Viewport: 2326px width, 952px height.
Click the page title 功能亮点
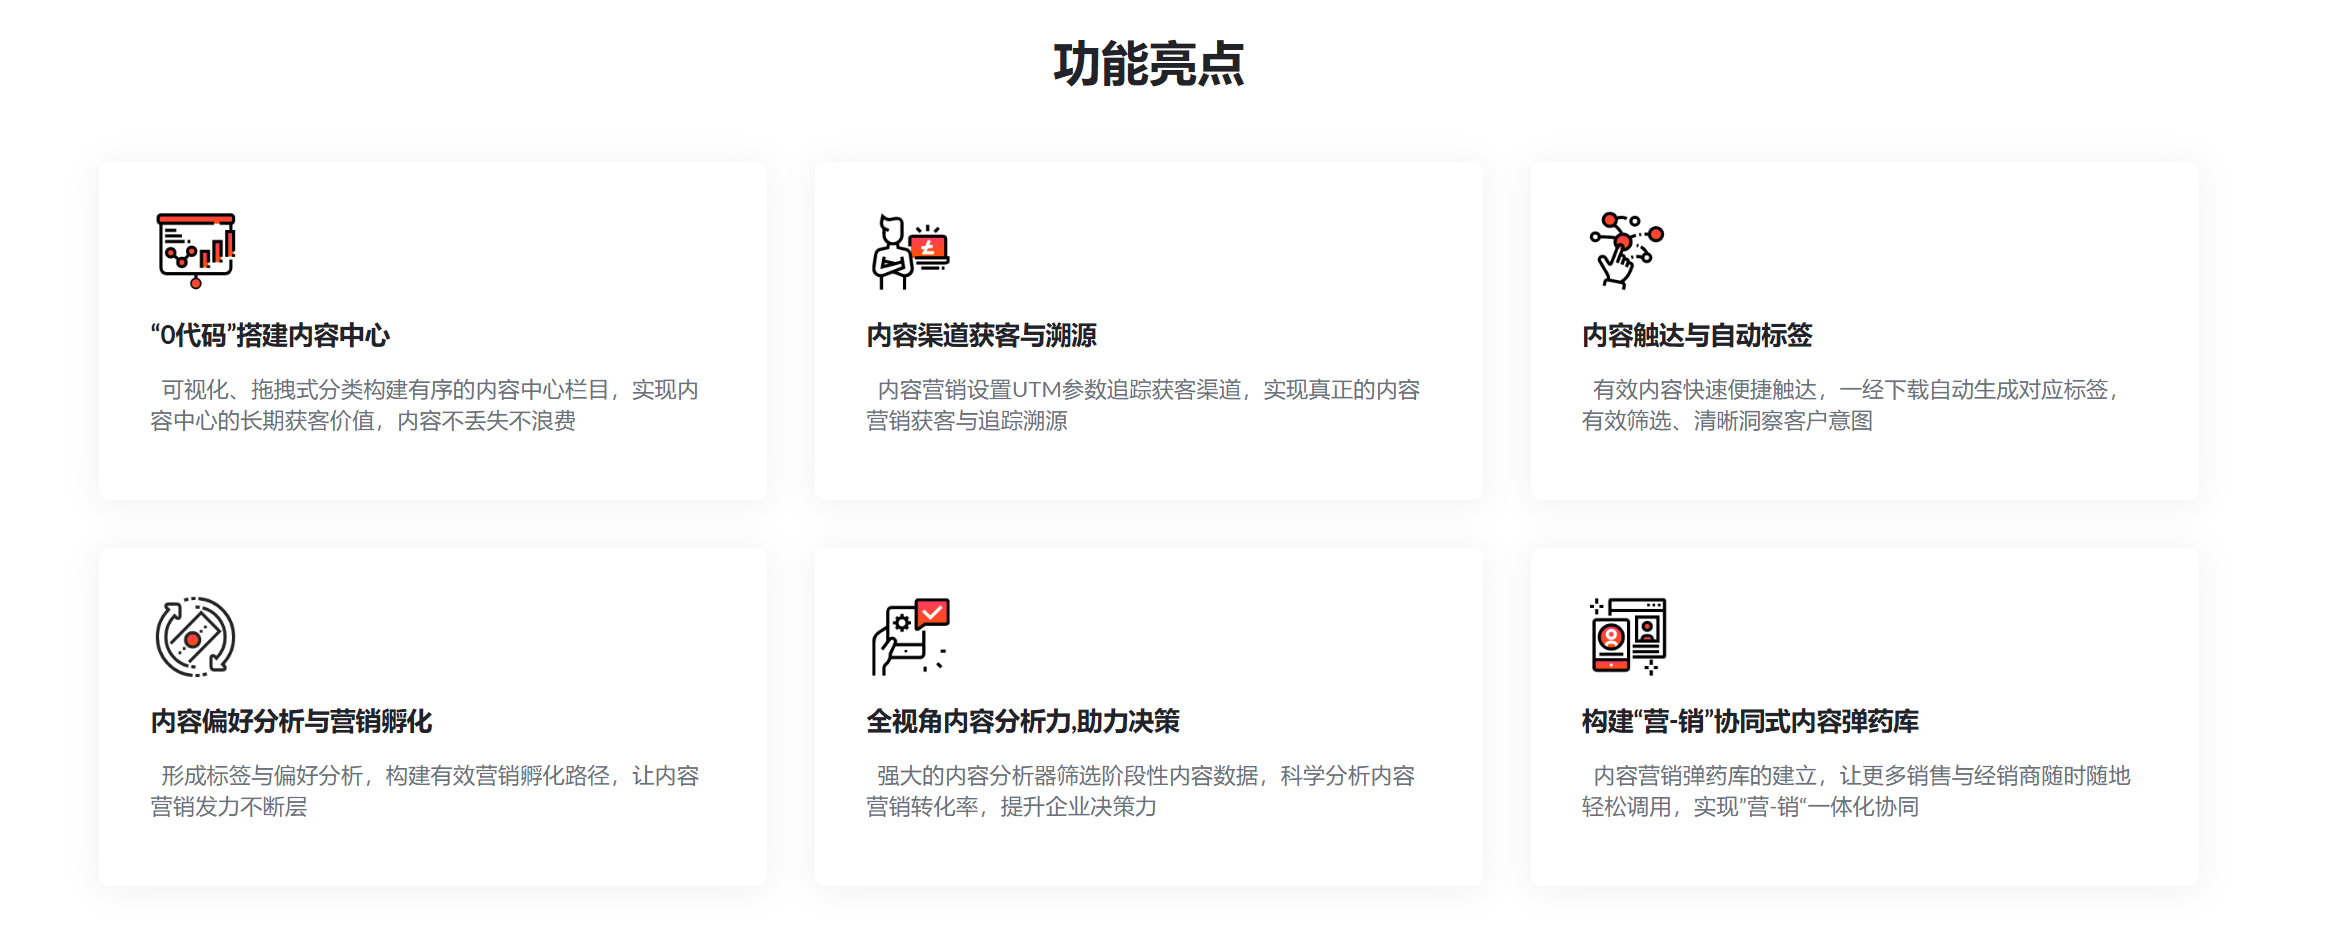pos(1148,64)
